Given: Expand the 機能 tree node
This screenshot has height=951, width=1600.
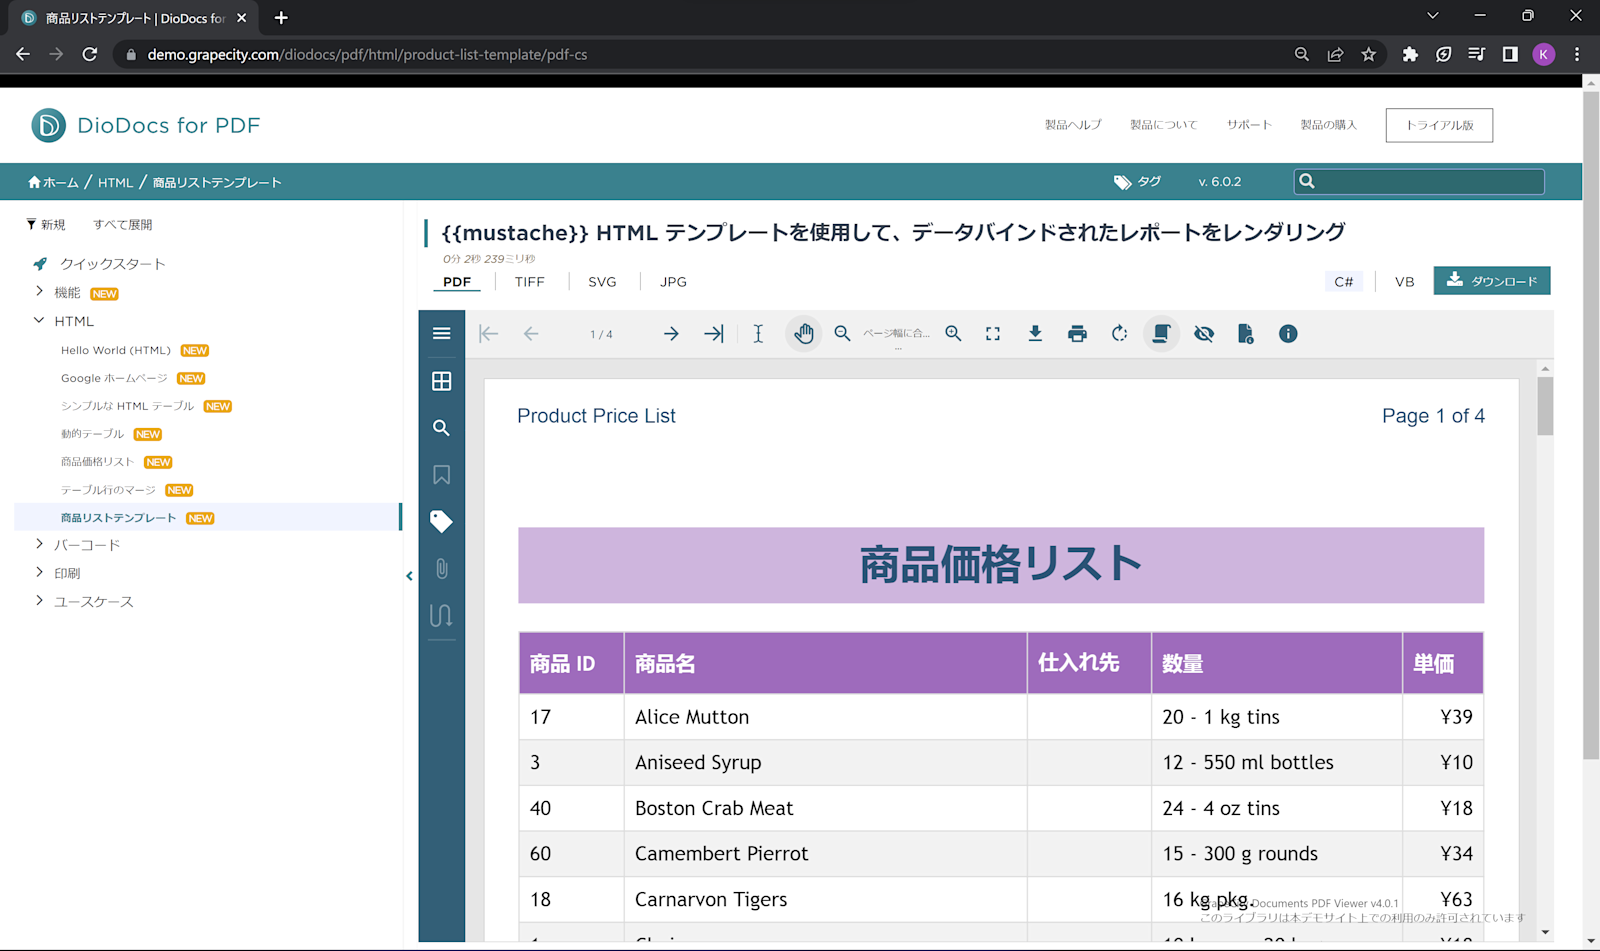Looking at the screenshot, I should coord(39,291).
